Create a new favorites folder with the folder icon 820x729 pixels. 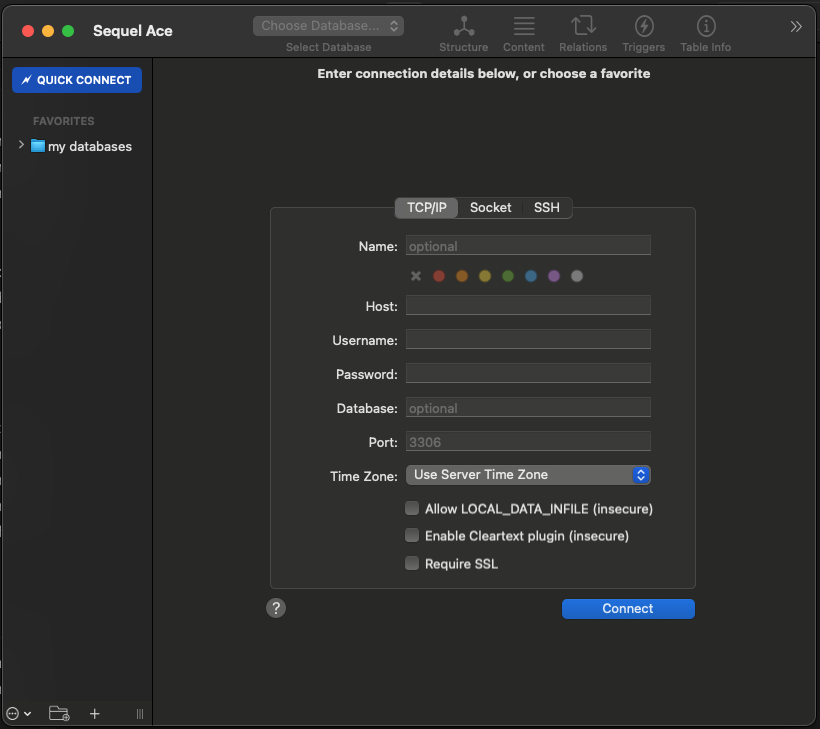pos(59,713)
